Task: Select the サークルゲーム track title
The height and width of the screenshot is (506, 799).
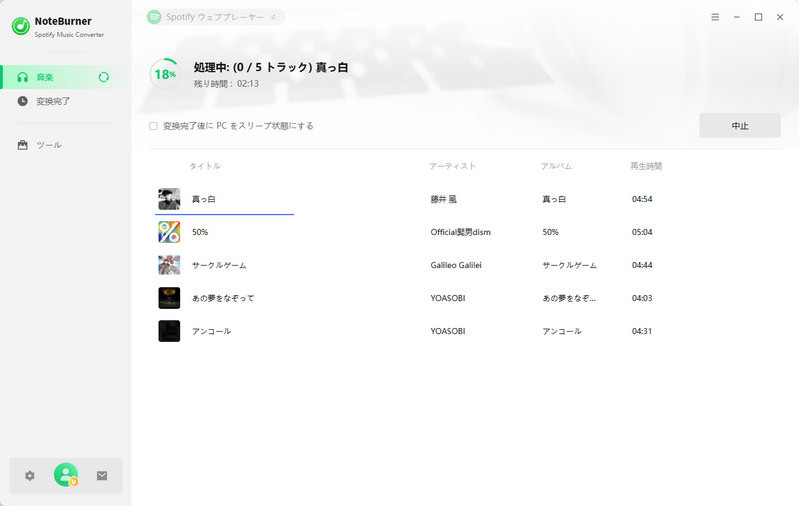Action: 219,265
